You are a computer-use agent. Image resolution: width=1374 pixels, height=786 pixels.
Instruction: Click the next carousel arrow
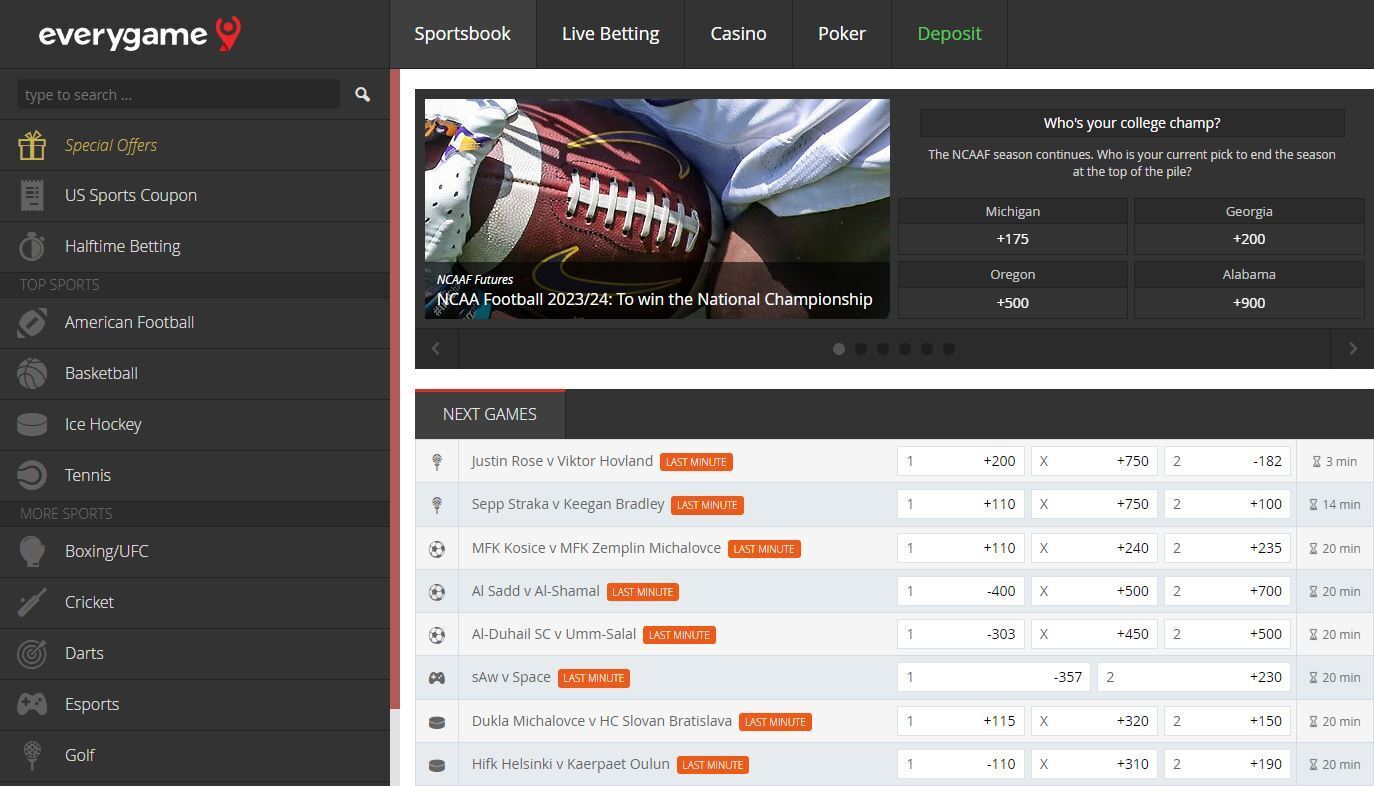click(1351, 348)
